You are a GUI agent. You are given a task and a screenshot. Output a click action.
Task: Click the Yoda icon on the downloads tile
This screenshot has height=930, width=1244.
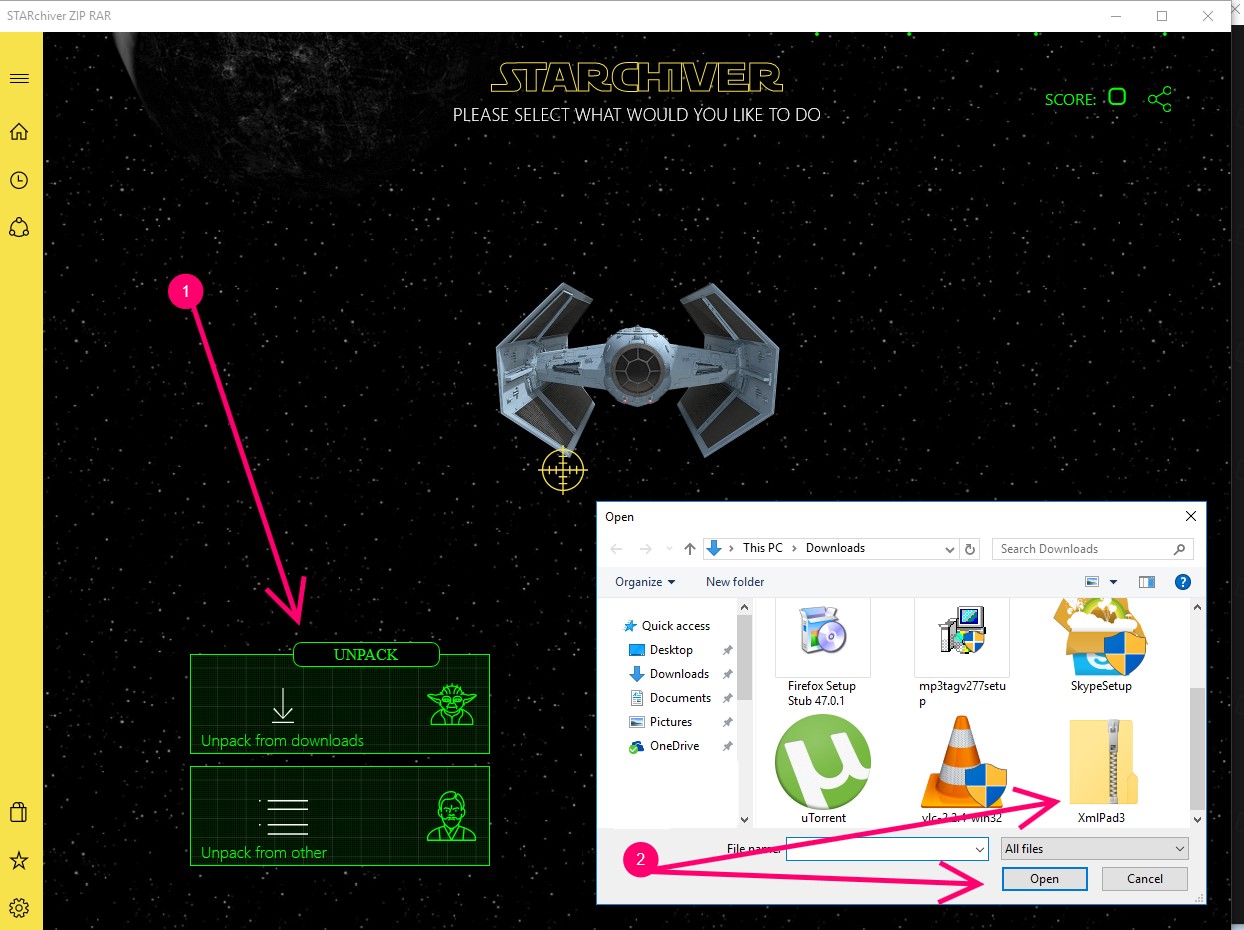(451, 704)
